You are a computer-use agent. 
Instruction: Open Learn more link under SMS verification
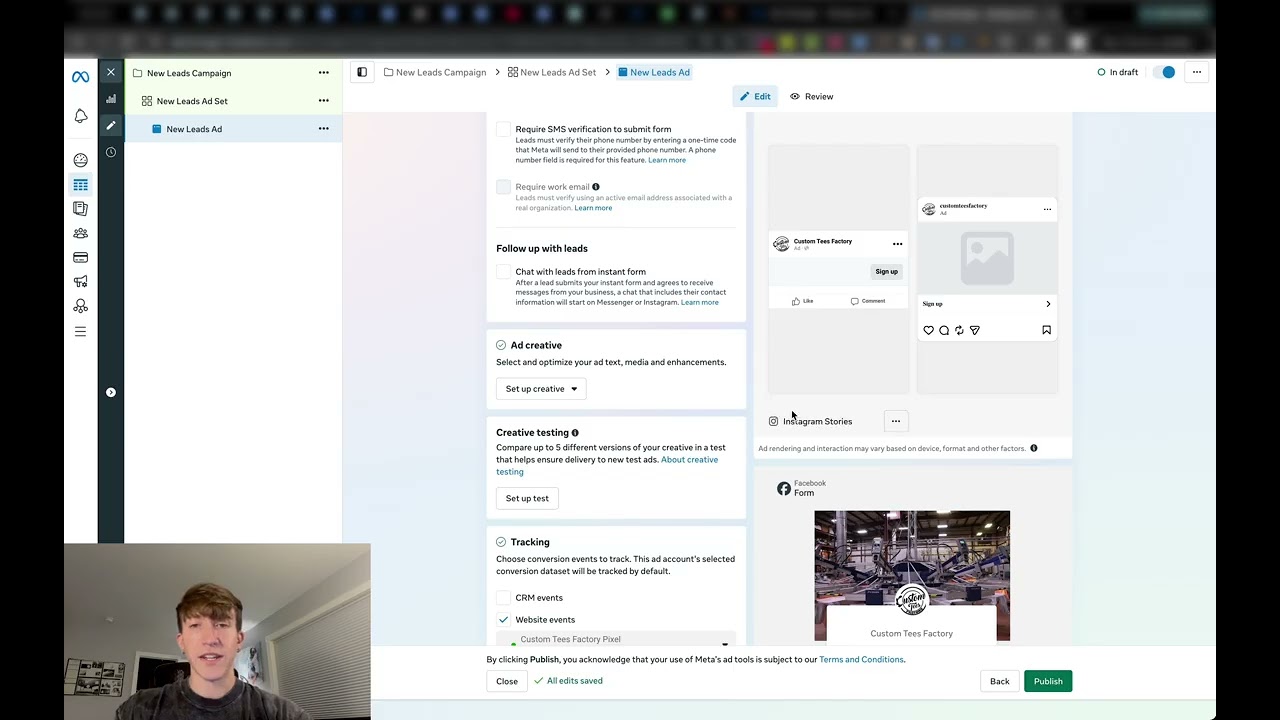(667, 160)
